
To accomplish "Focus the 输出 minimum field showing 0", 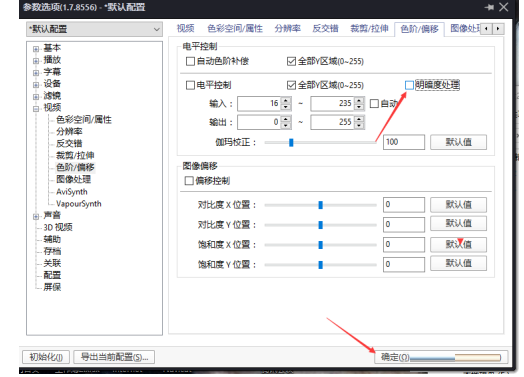I will coord(259,122).
